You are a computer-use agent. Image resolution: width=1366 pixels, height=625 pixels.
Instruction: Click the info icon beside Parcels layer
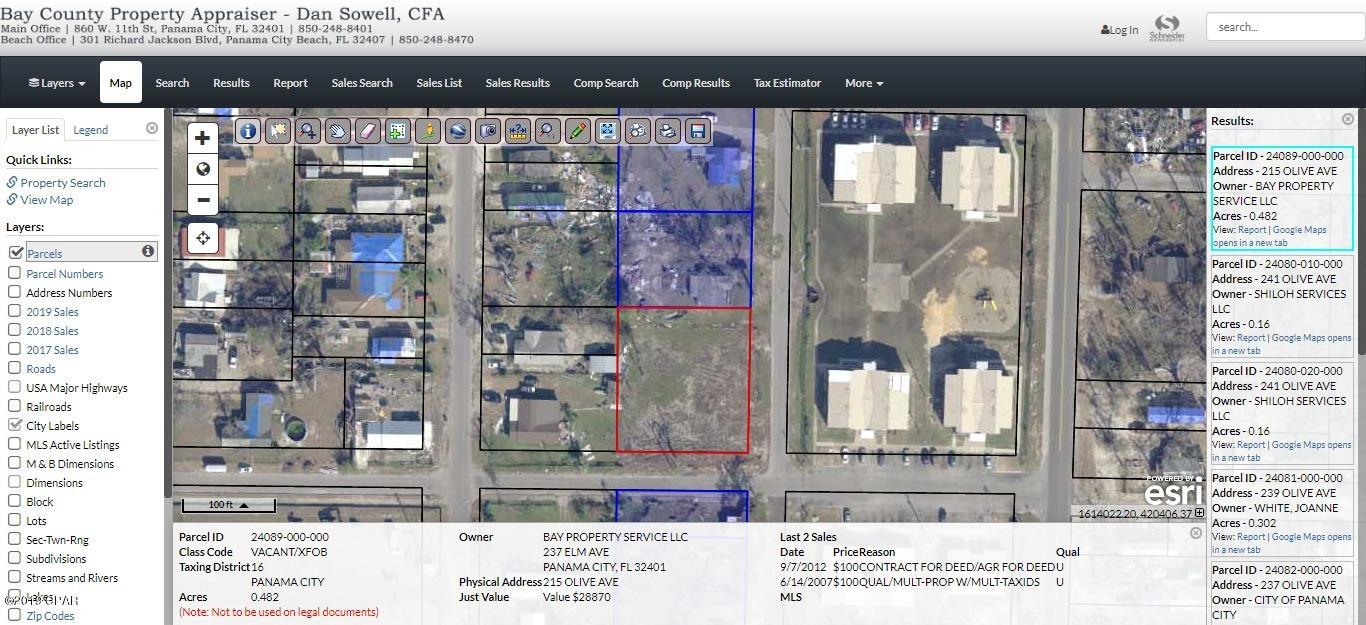pyautogui.click(x=148, y=252)
